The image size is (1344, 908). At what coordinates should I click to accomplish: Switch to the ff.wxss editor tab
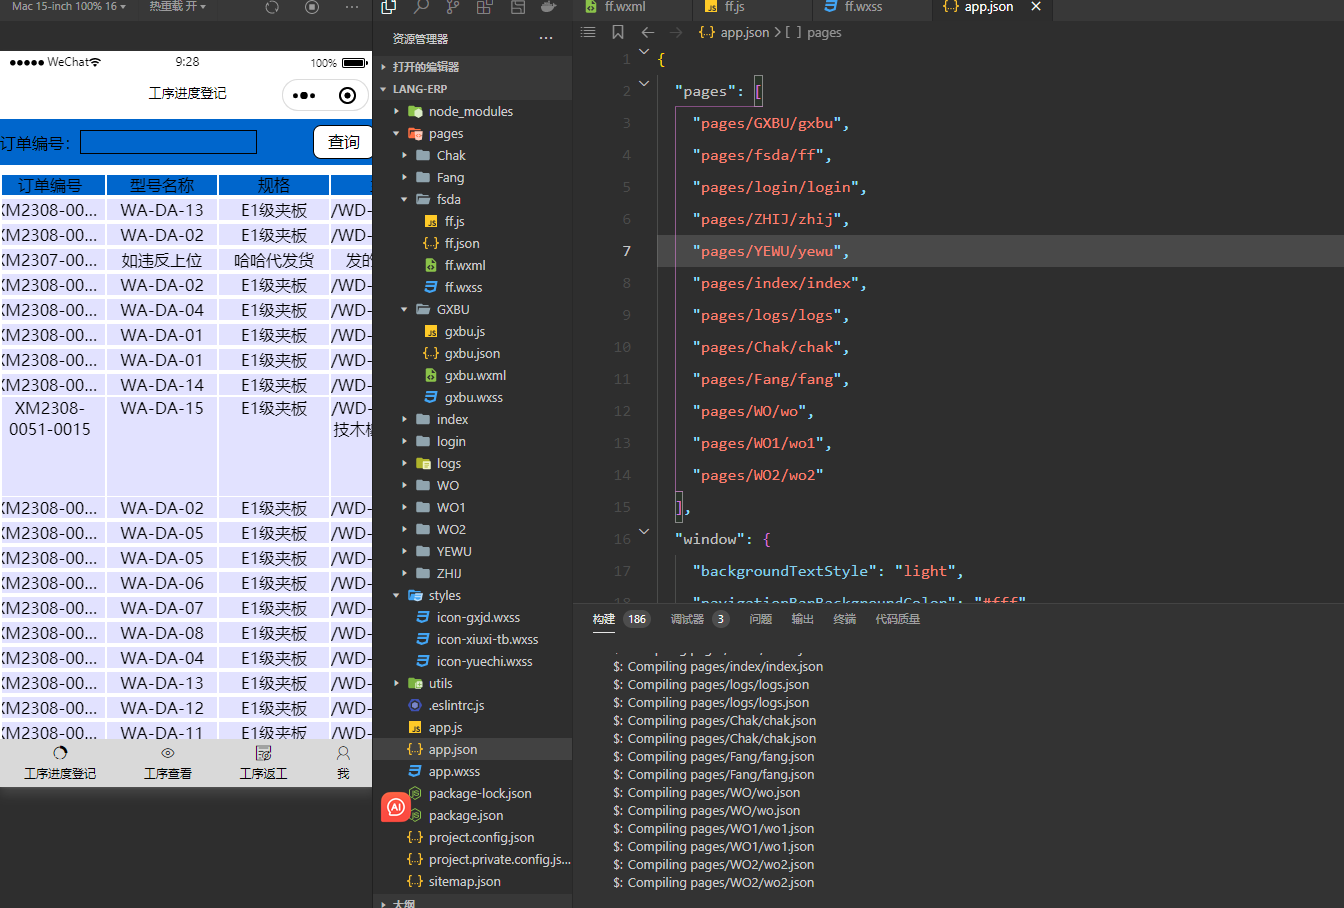pos(863,6)
